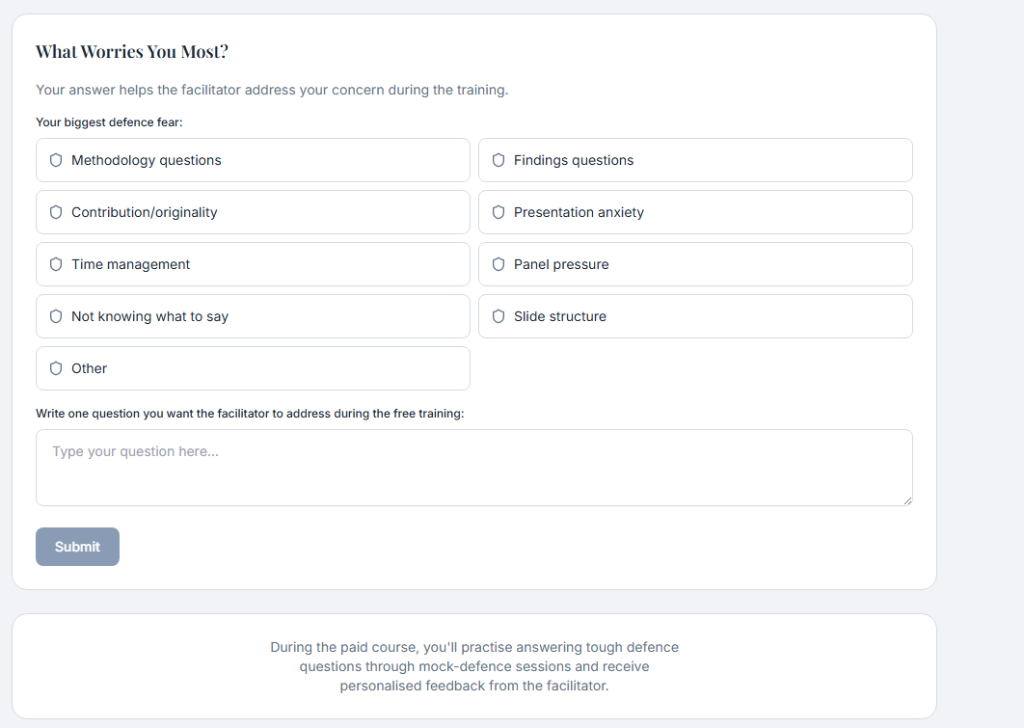Click the Your biggest defence fear label
The width and height of the screenshot is (1024, 728).
109,122
